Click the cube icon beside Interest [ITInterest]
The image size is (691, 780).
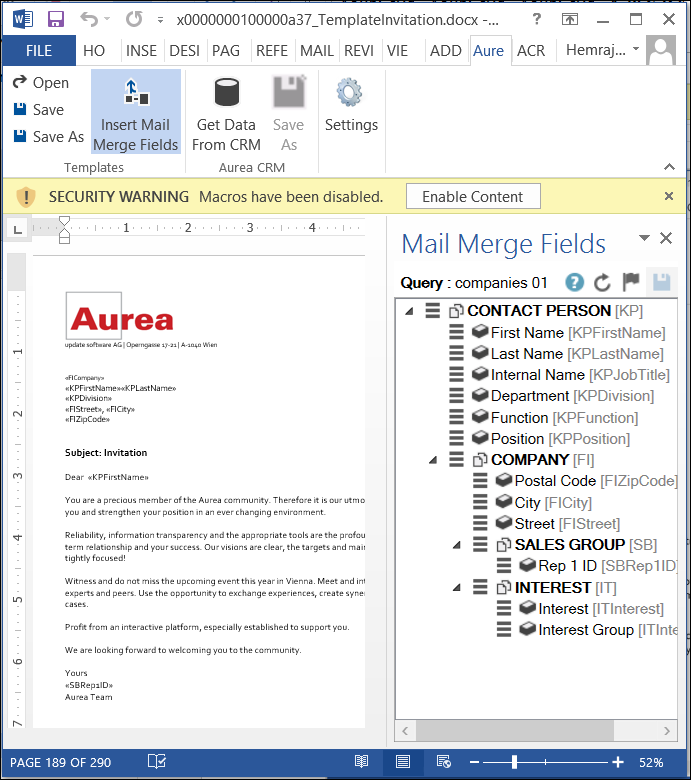[527, 607]
